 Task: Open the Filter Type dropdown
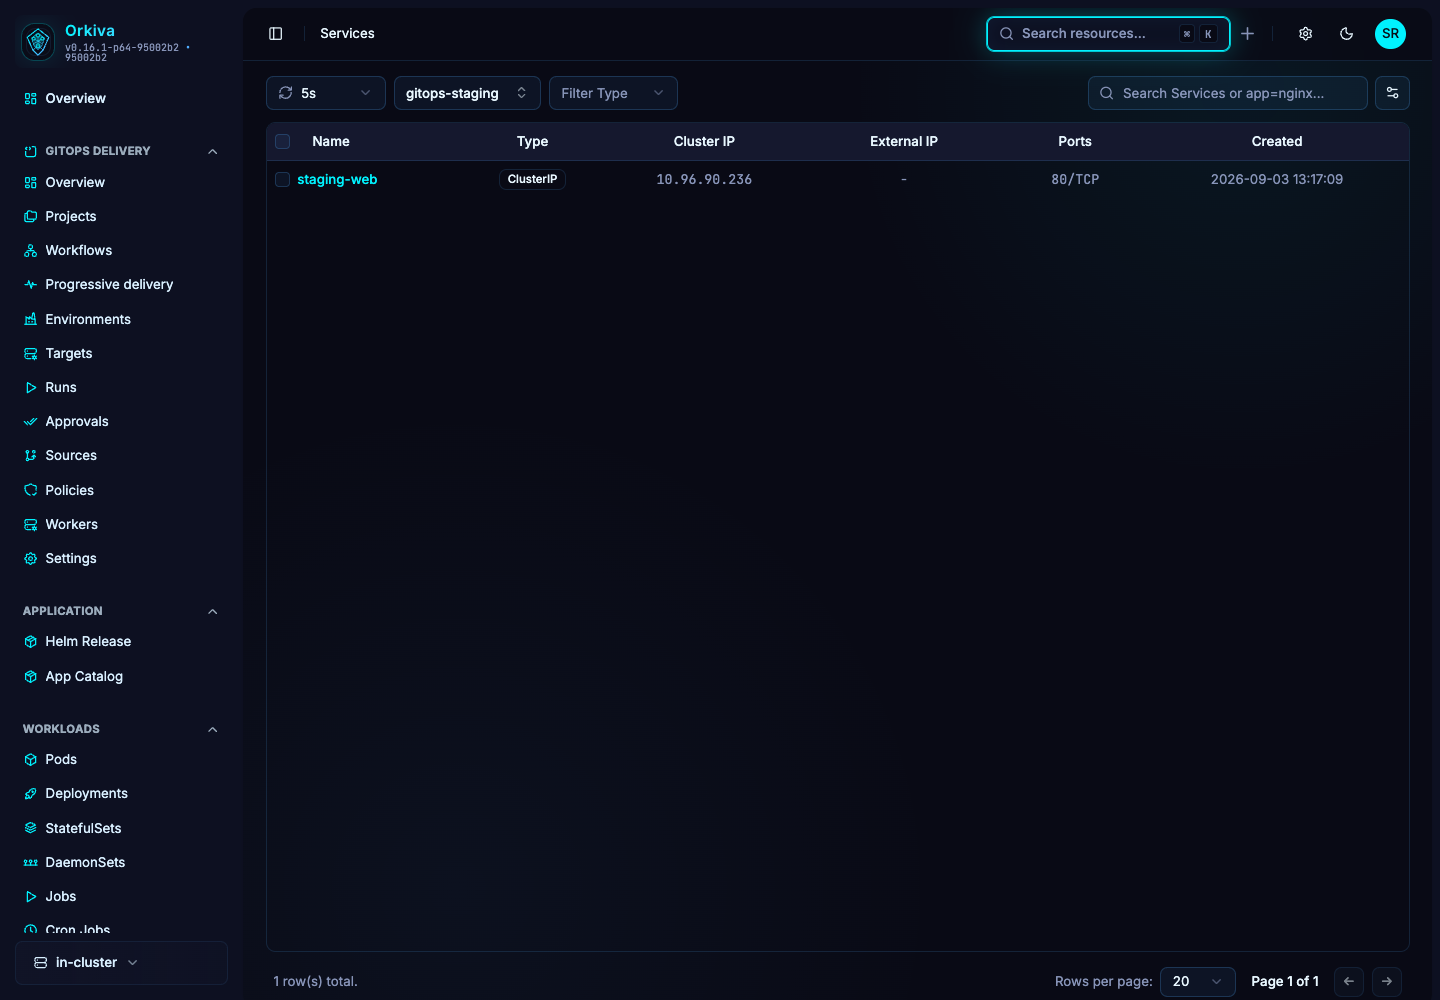tap(613, 93)
